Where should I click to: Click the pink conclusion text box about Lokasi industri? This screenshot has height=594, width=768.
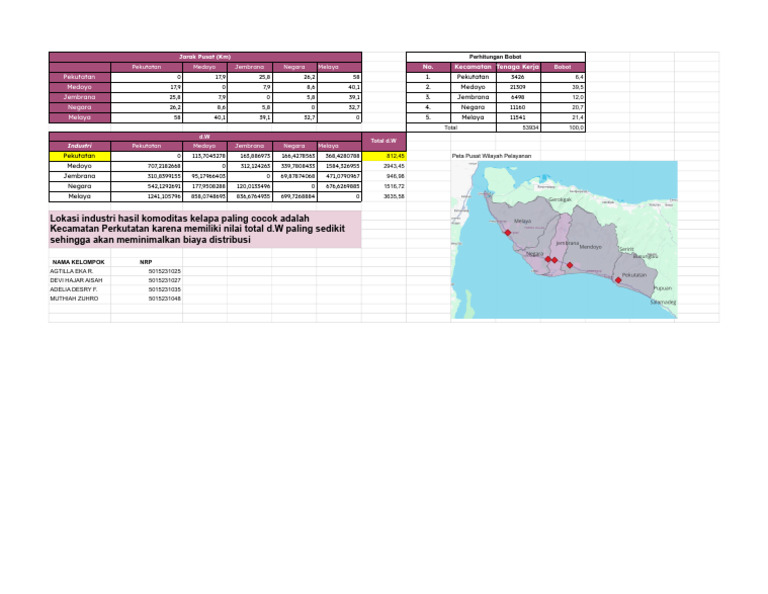click(x=205, y=229)
